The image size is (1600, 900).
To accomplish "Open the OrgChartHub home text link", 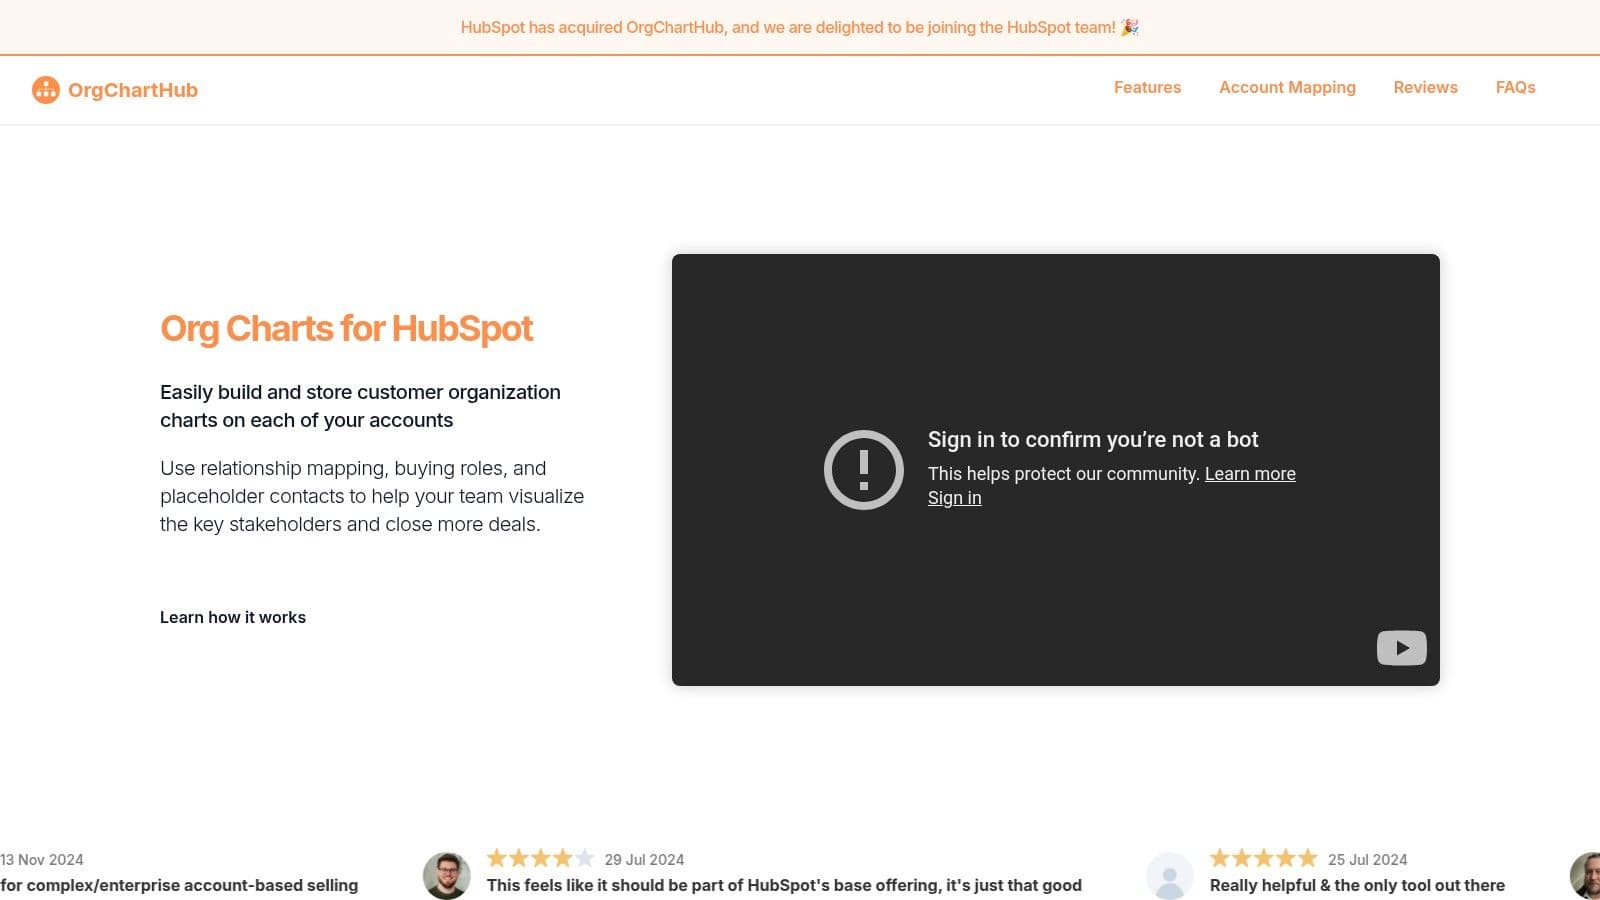I will pos(133,90).
